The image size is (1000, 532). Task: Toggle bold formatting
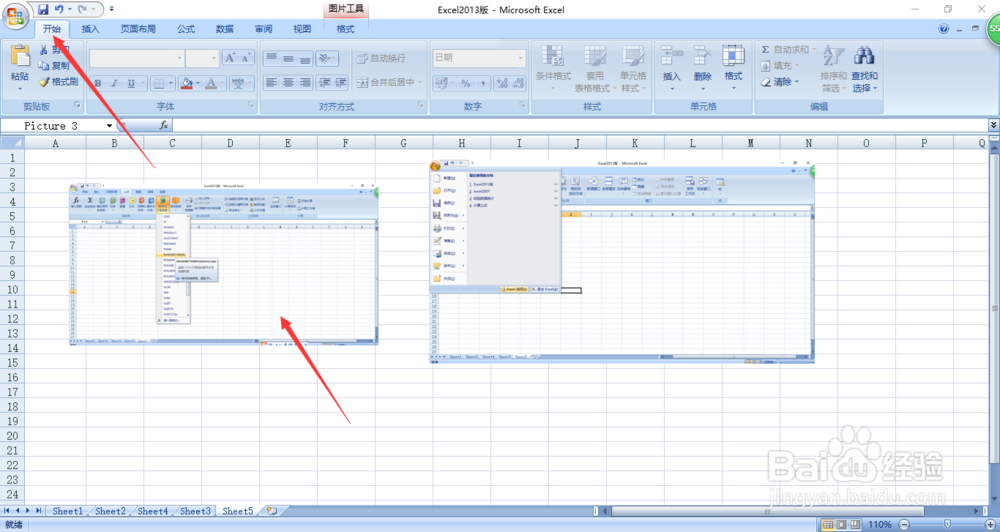(98, 83)
